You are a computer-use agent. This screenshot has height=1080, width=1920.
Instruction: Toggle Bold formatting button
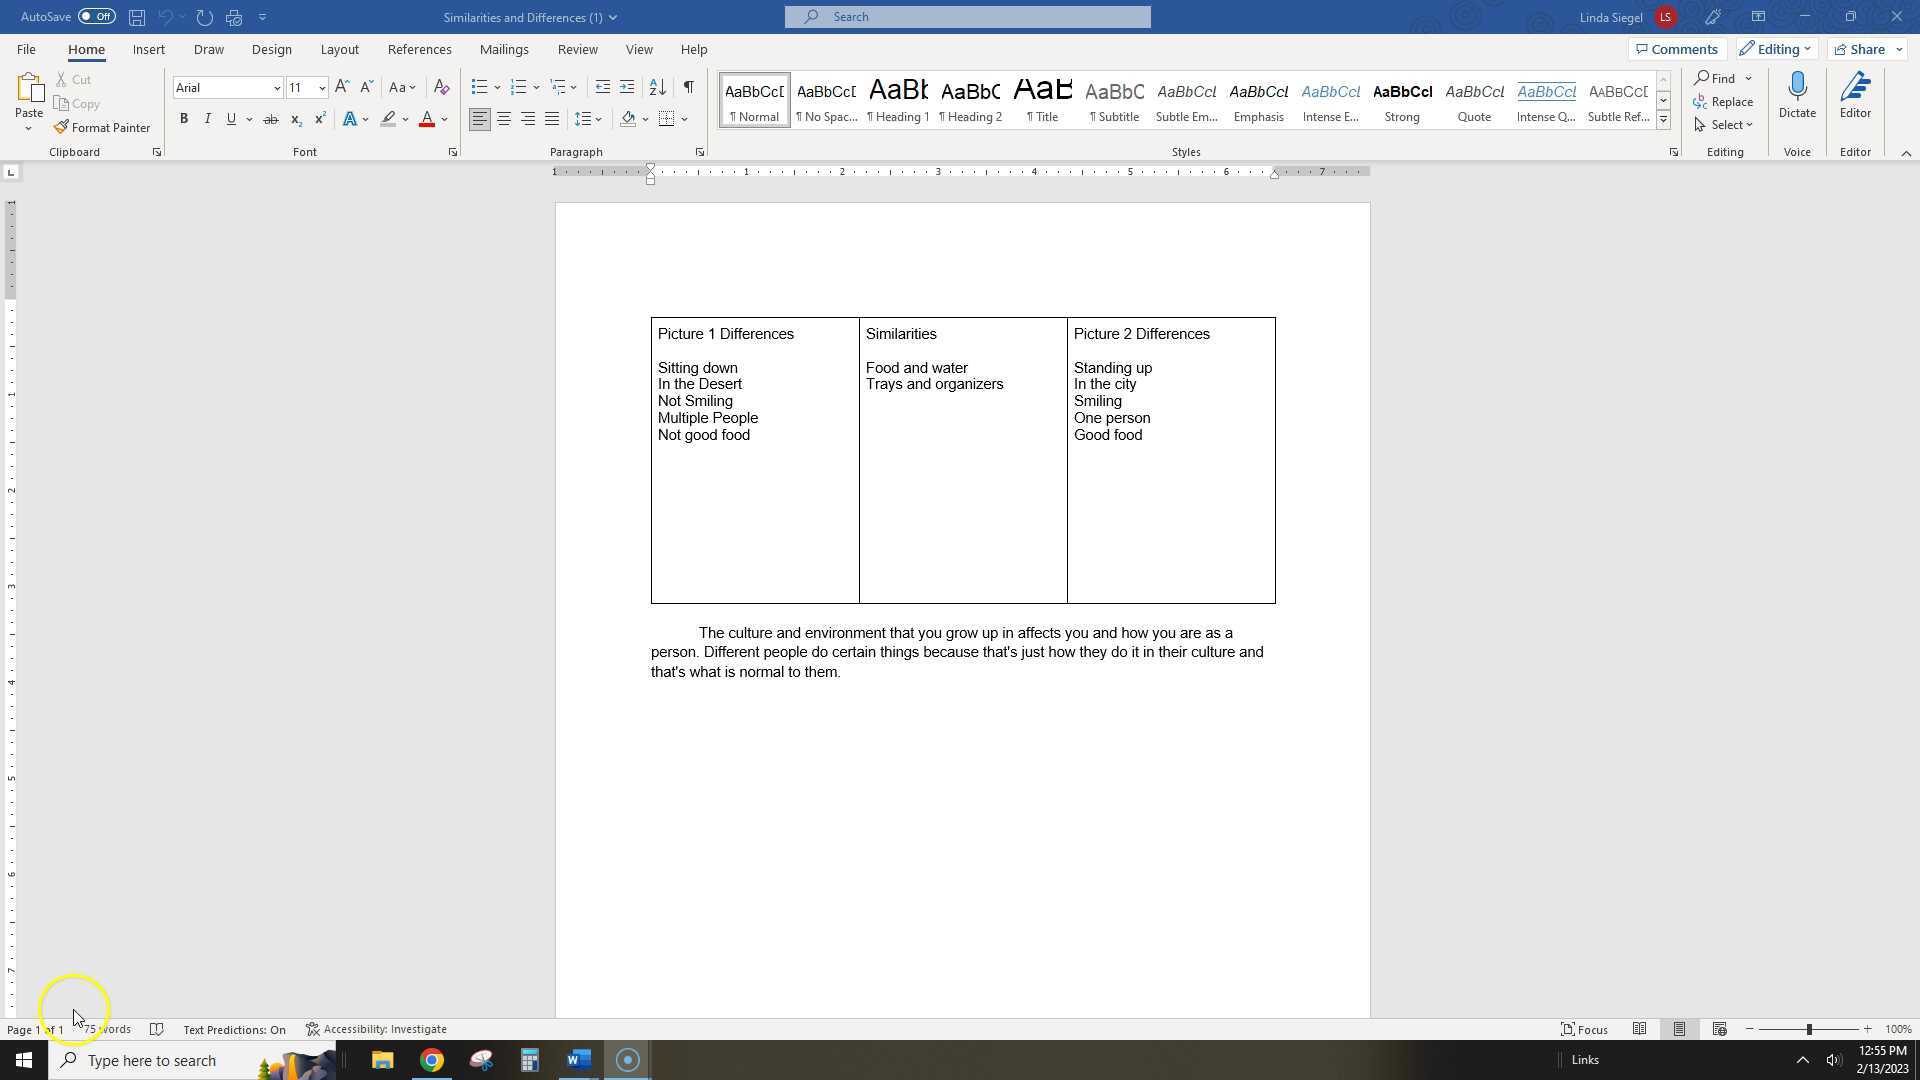(x=184, y=119)
